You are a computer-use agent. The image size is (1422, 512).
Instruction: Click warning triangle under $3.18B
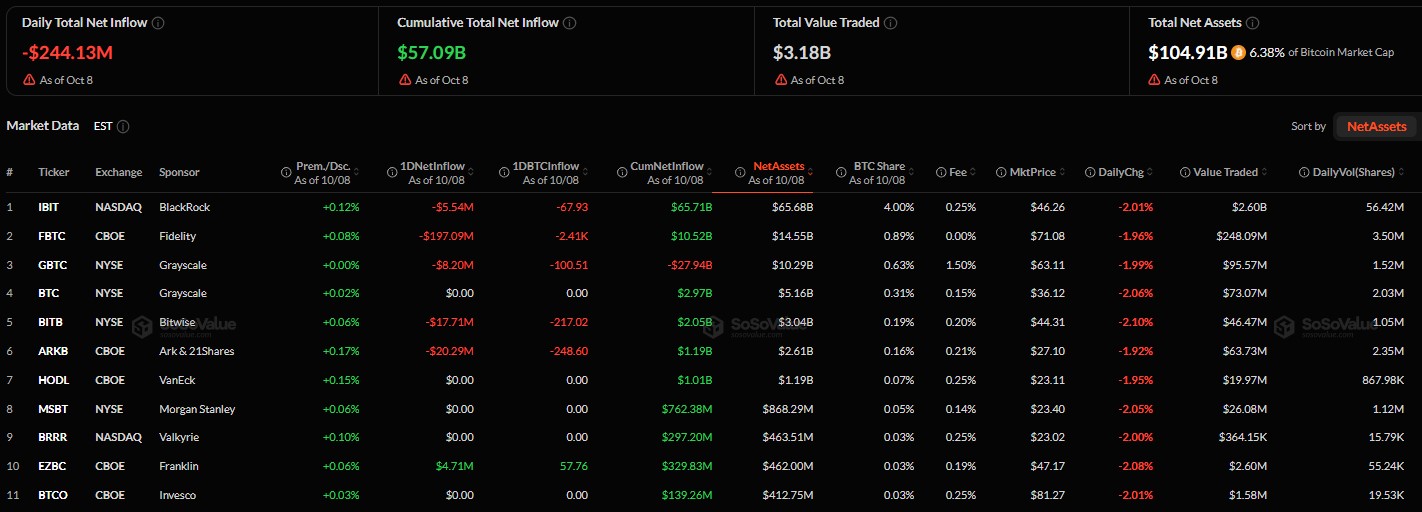tap(780, 79)
